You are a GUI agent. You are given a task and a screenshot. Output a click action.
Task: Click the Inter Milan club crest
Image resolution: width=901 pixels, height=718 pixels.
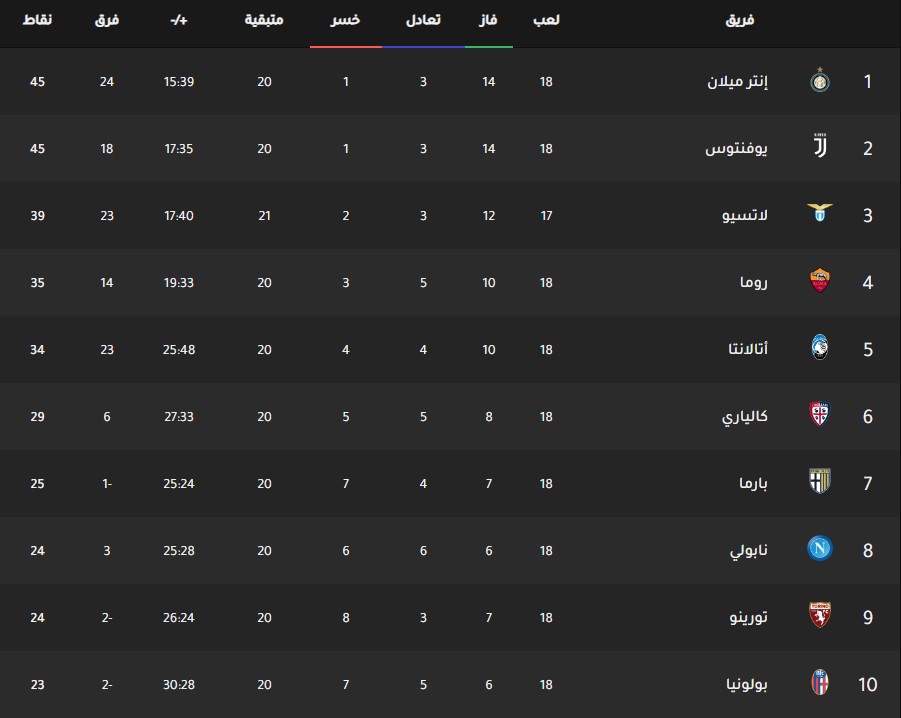coord(820,81)
